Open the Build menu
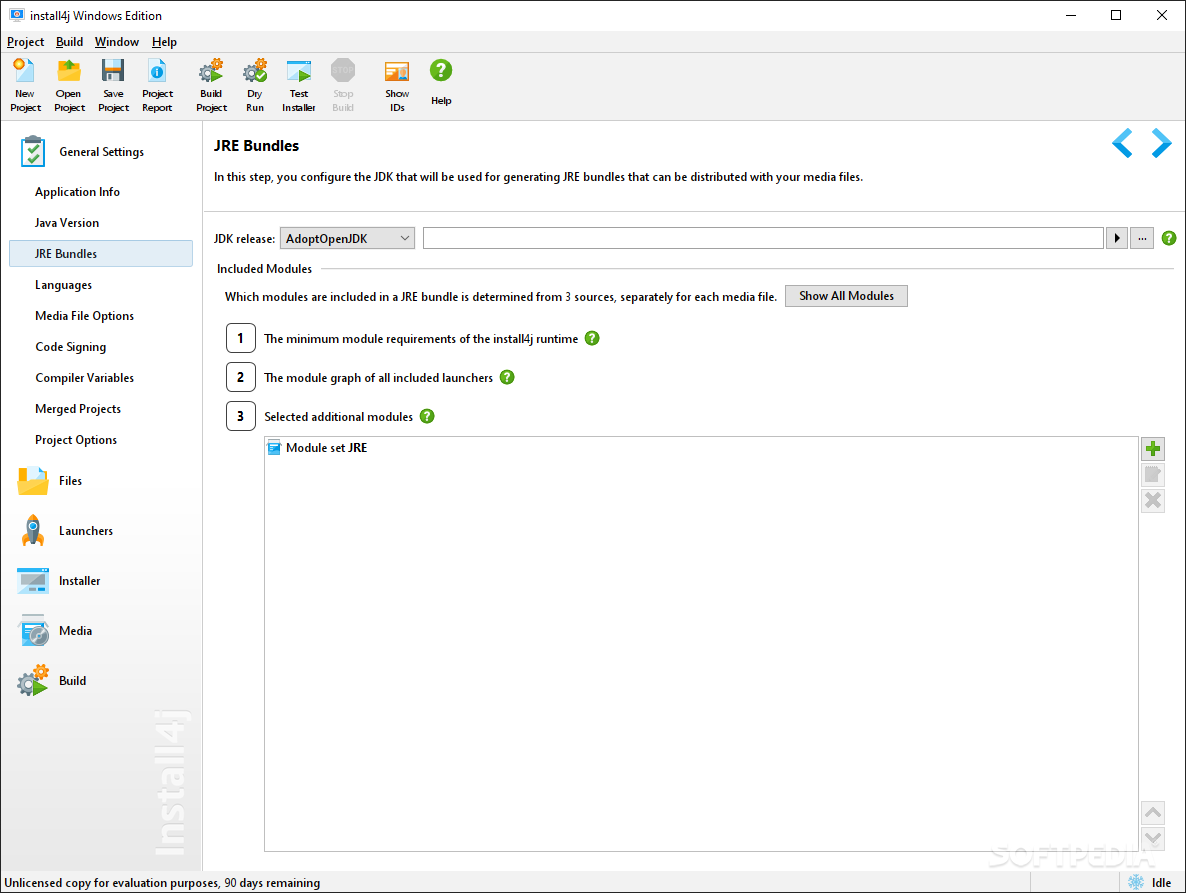1186x893 pixels. (70, 42)
